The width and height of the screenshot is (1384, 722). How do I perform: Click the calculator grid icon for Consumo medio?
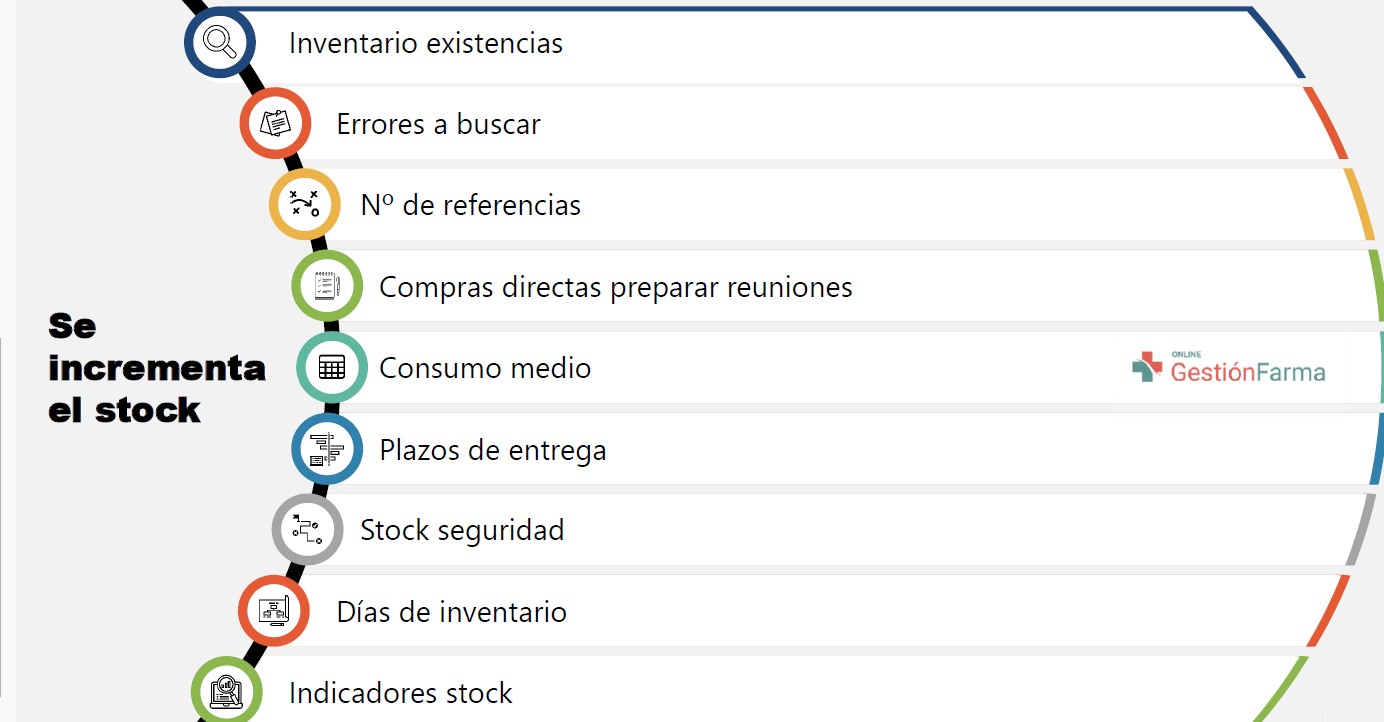coord(332,367)
